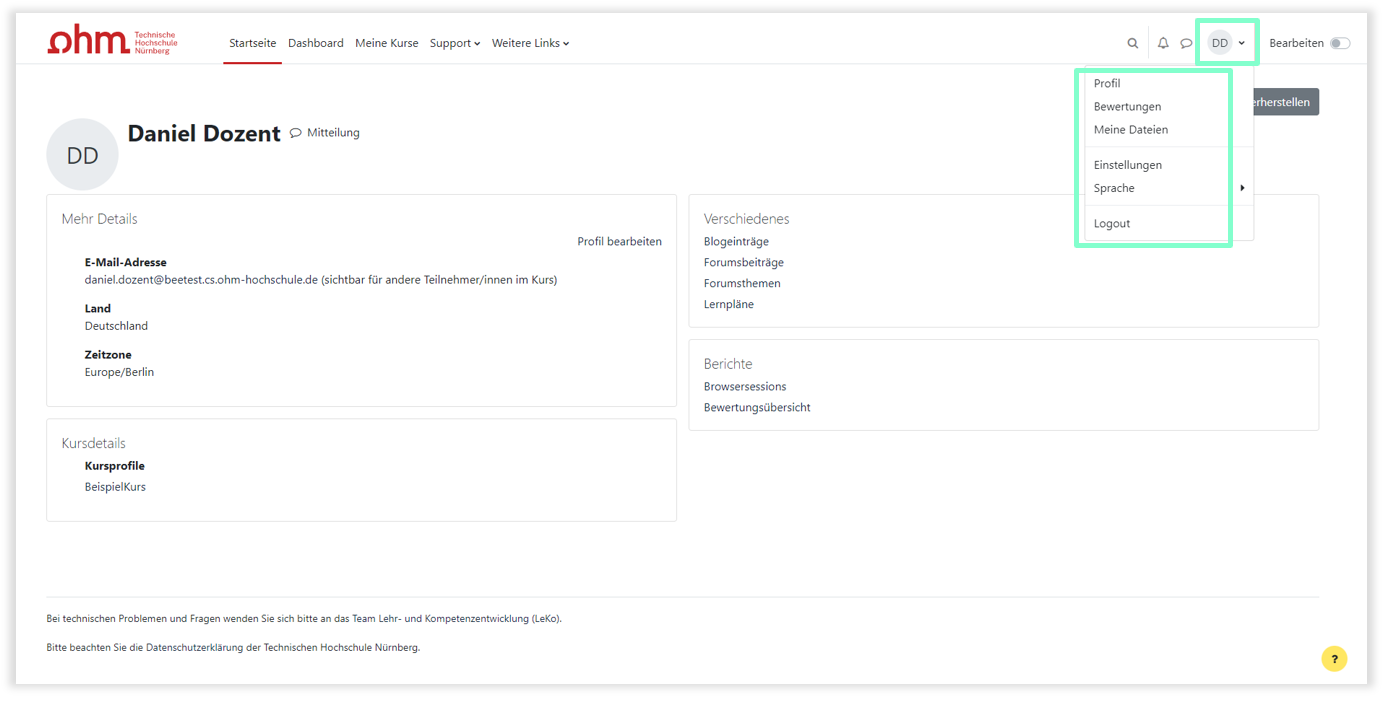
Task: Switch to the Dashboard tab
Action: [315, 44]
